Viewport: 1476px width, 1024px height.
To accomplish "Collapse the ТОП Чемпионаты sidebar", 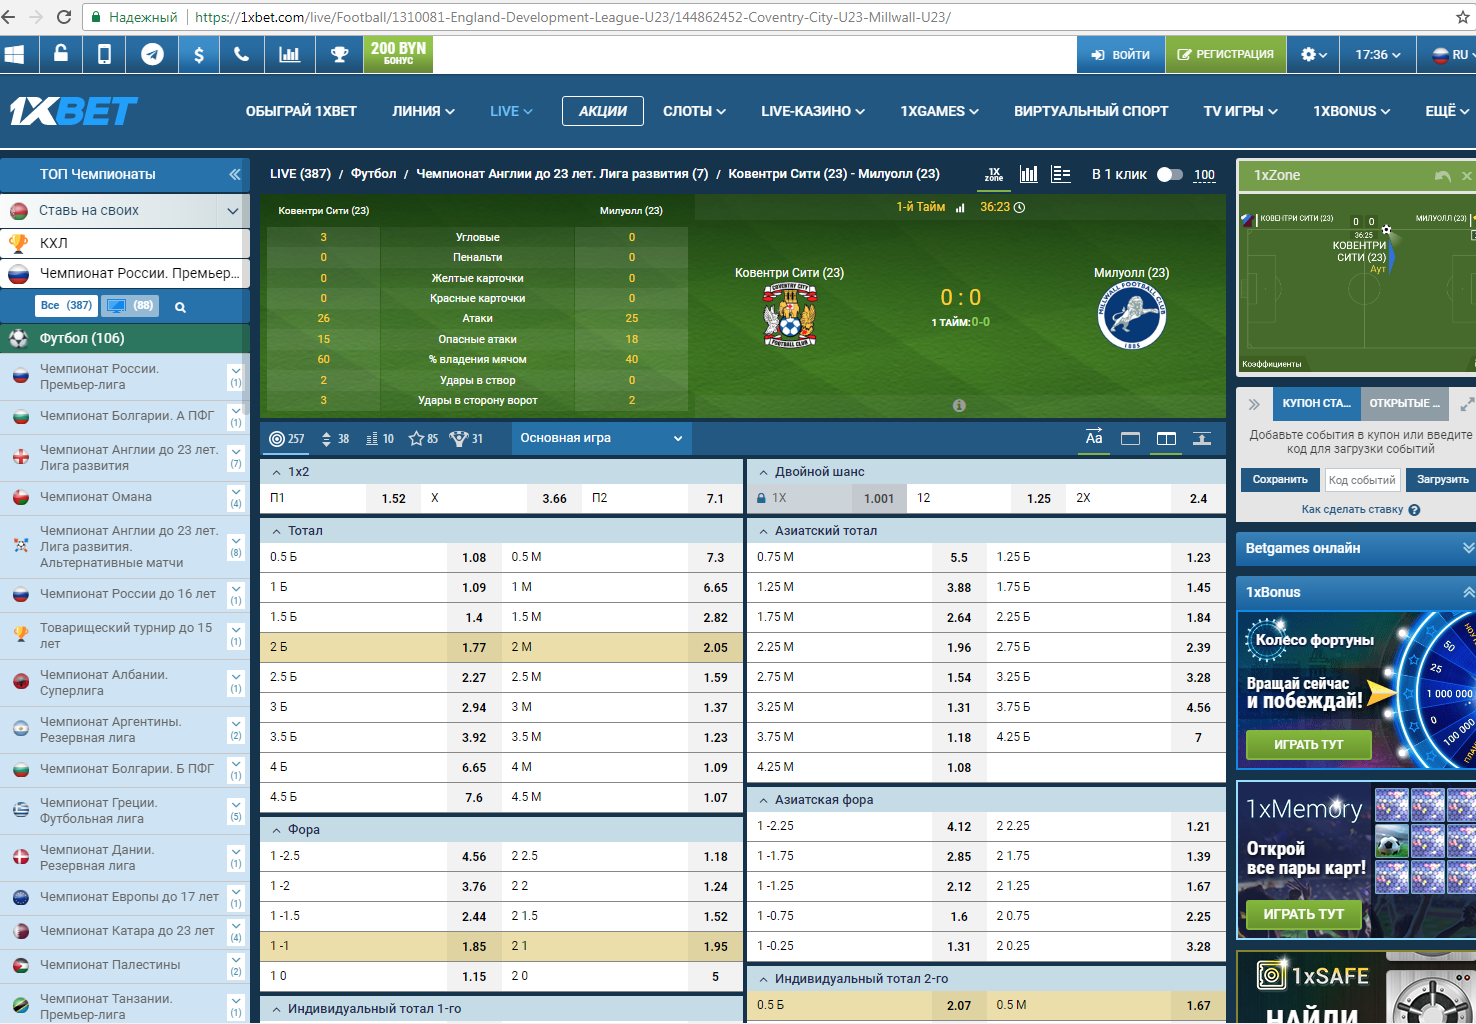I will [x=234, y=174].
